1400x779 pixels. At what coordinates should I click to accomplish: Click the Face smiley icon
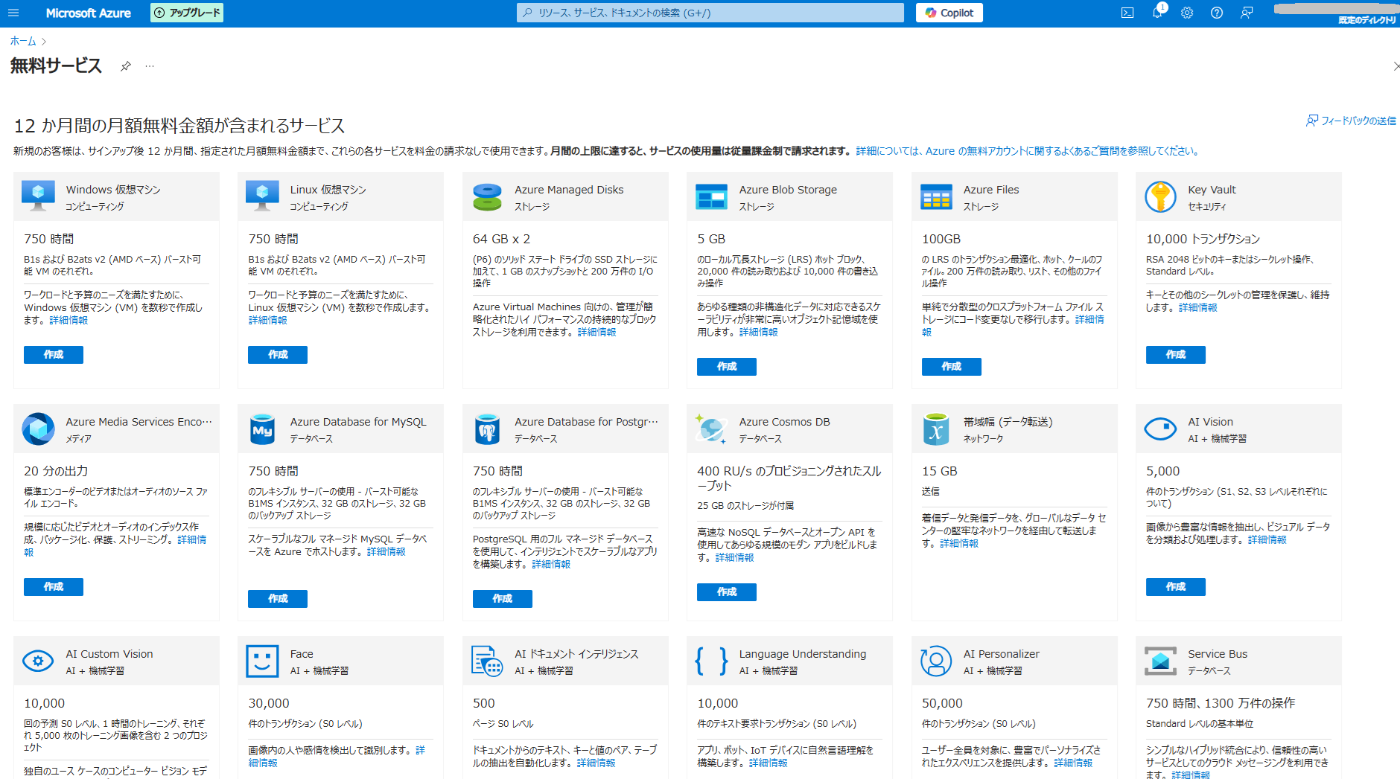click(263, 661)
